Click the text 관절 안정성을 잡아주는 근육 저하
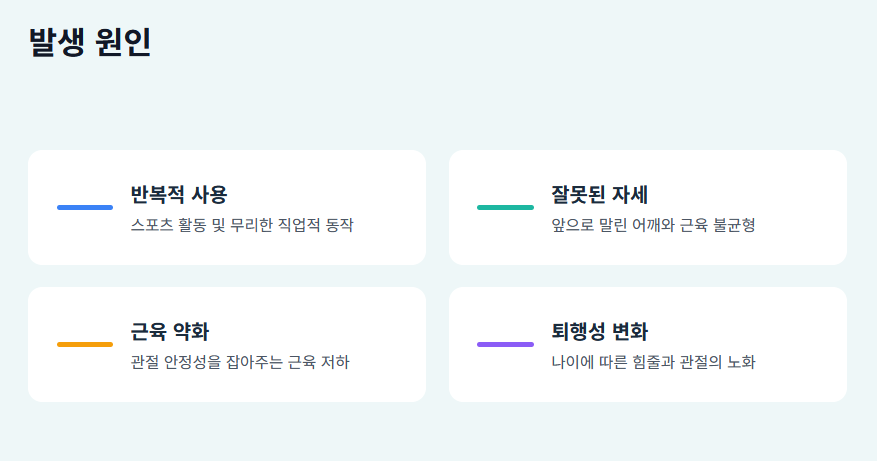 tap(240, 362)
